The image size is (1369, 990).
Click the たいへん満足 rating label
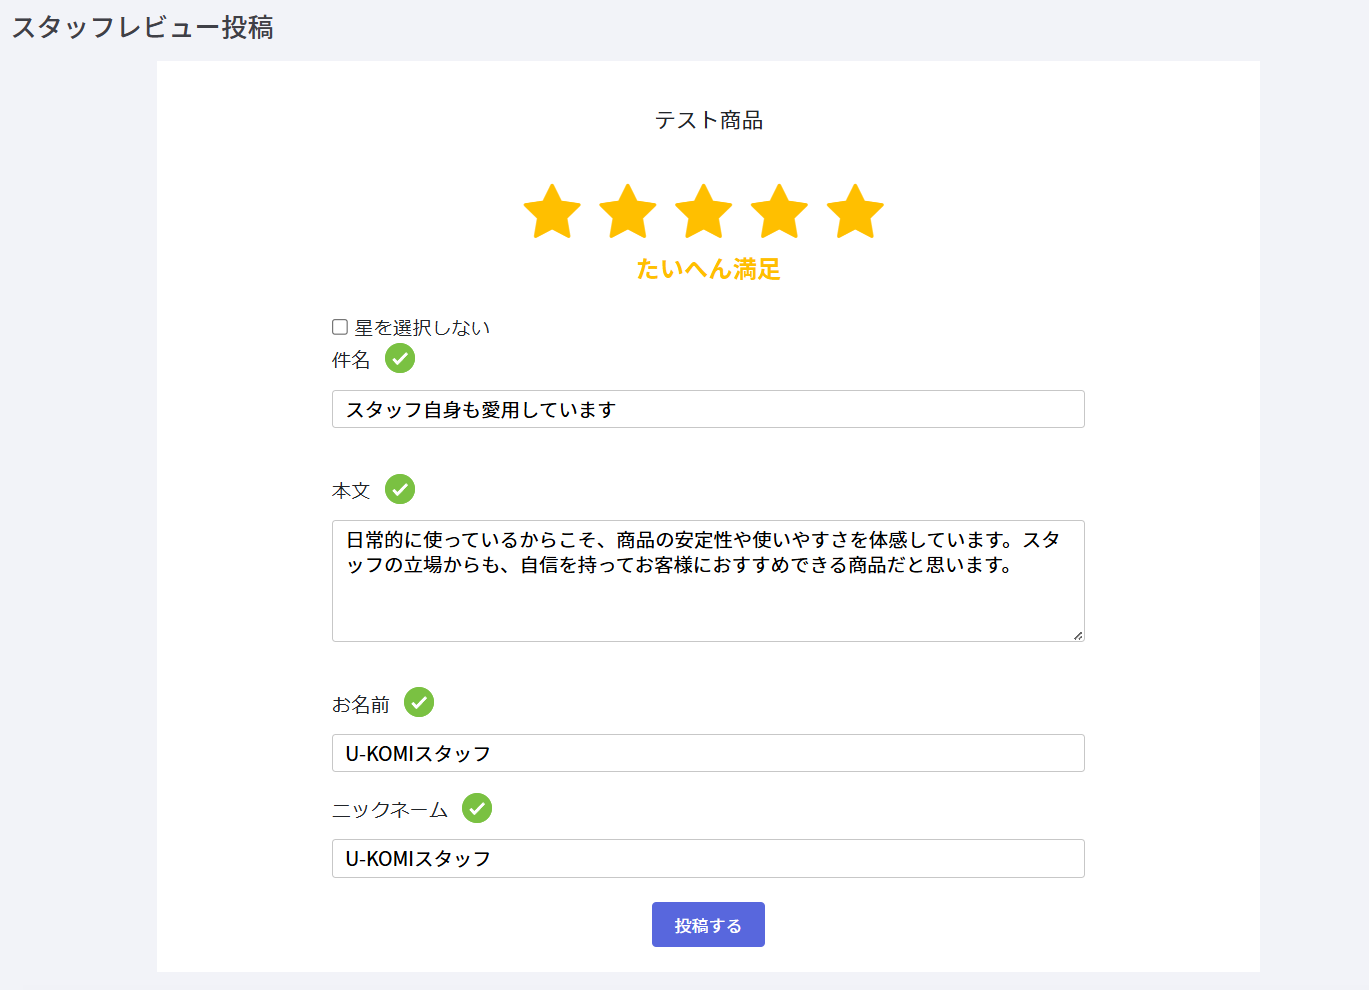(x=708, y=269)
